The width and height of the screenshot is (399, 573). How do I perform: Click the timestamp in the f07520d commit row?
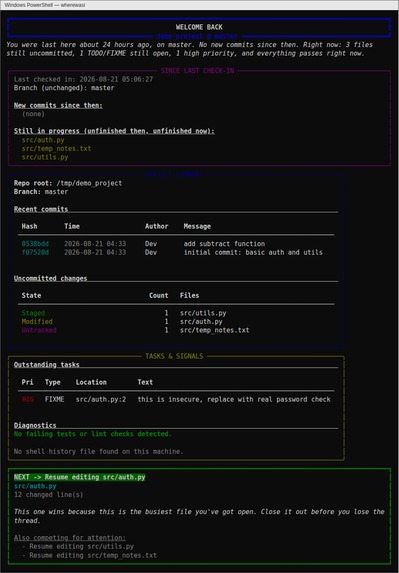click(95, 253)
